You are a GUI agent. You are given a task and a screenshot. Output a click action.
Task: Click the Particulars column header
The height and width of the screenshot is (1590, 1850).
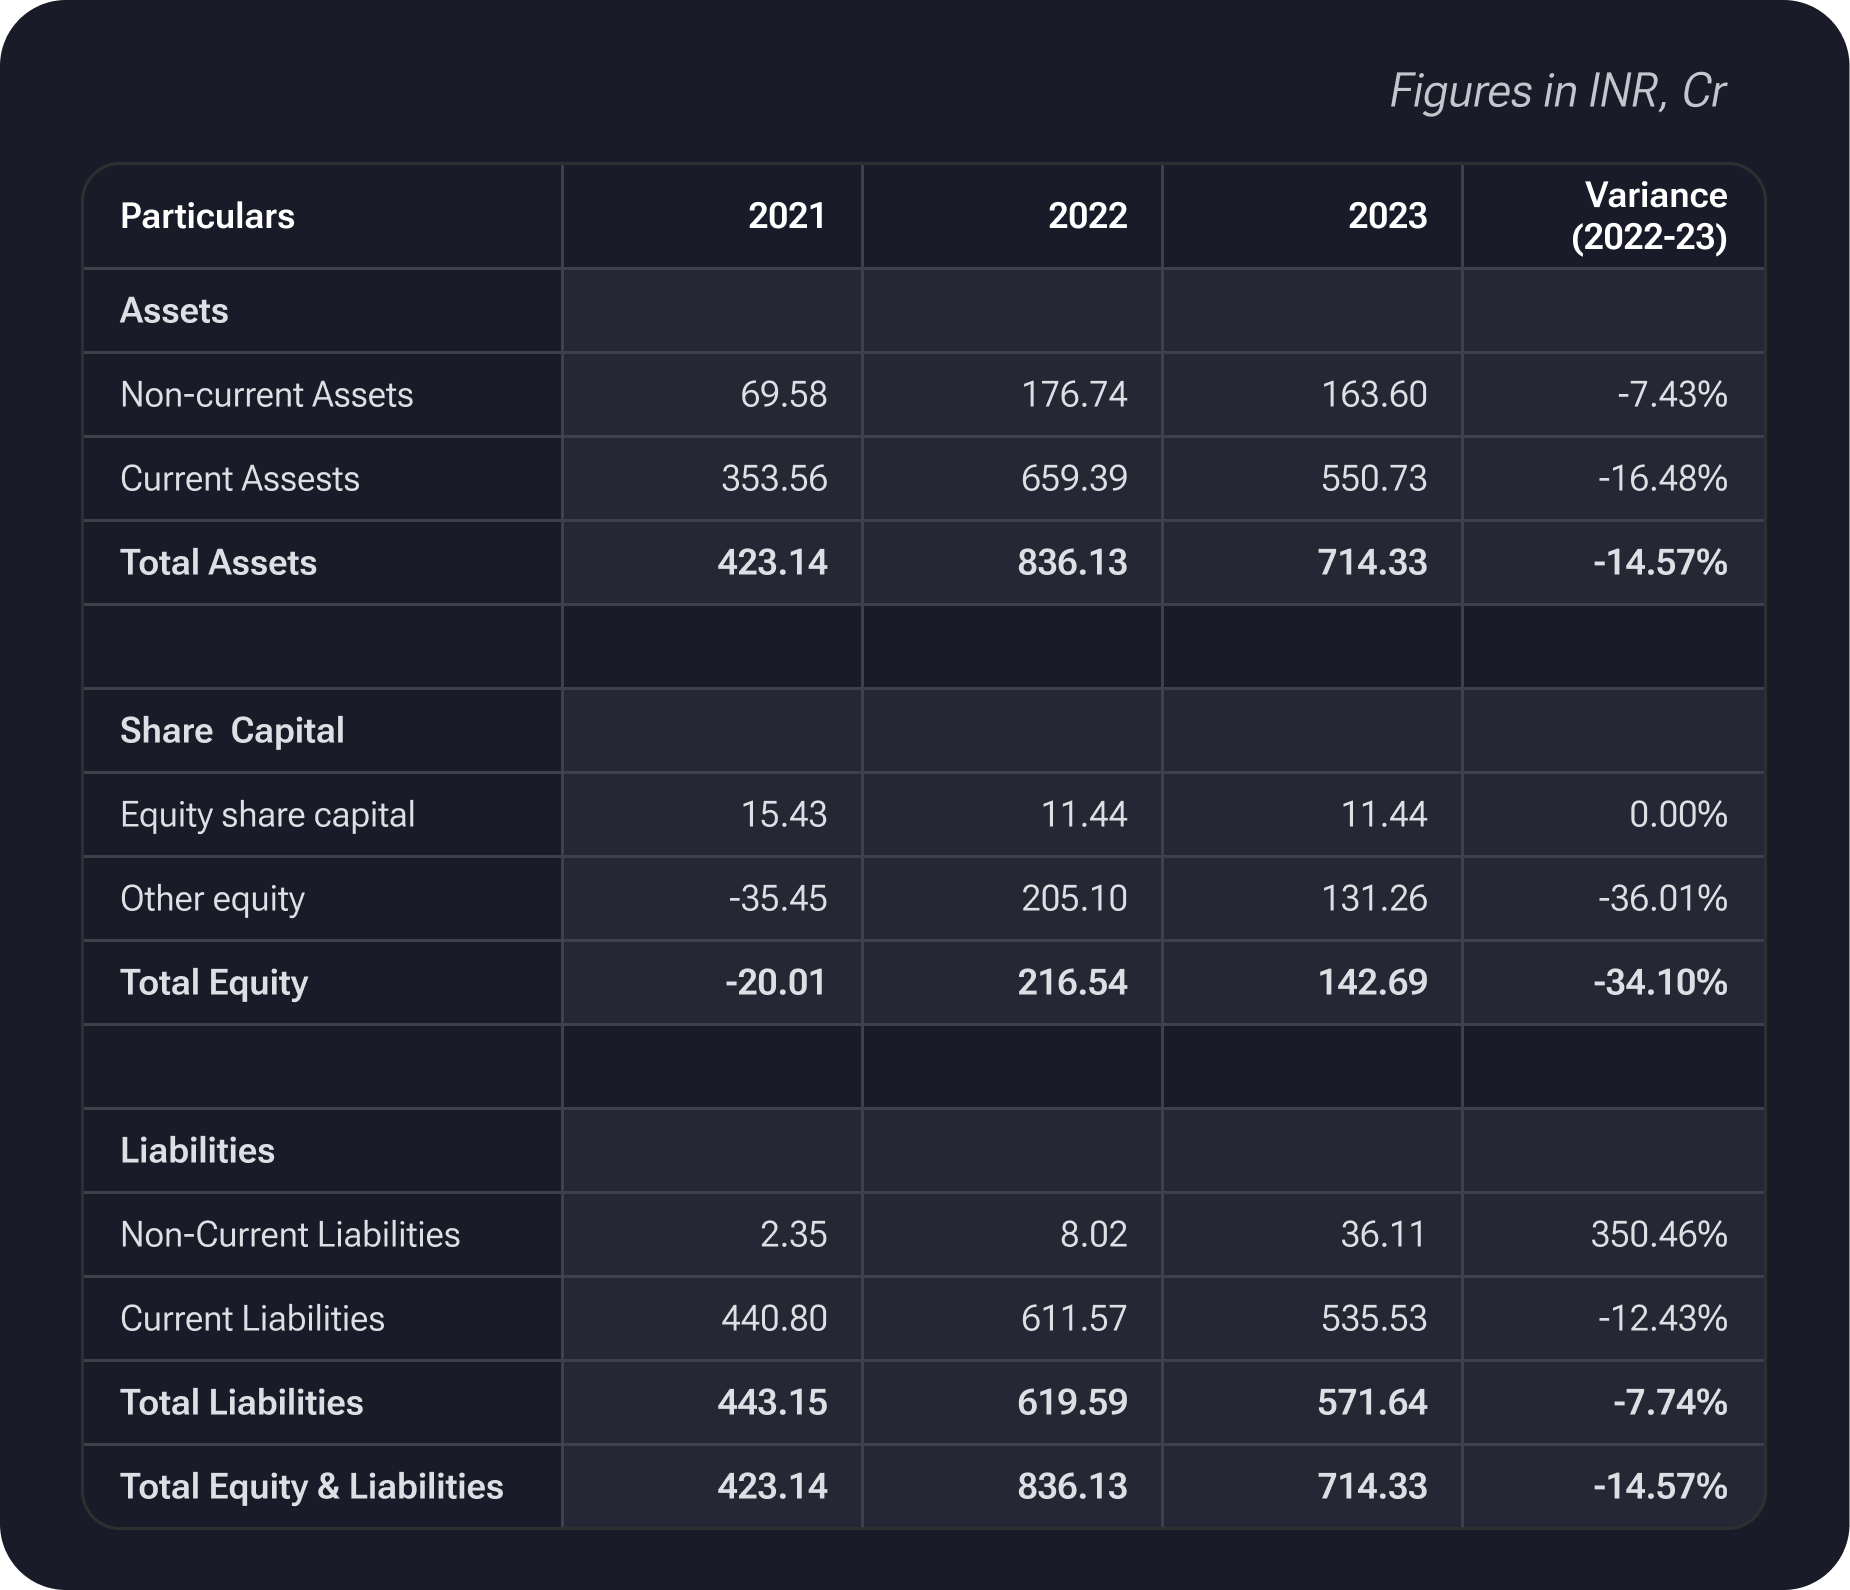point(207,216)
